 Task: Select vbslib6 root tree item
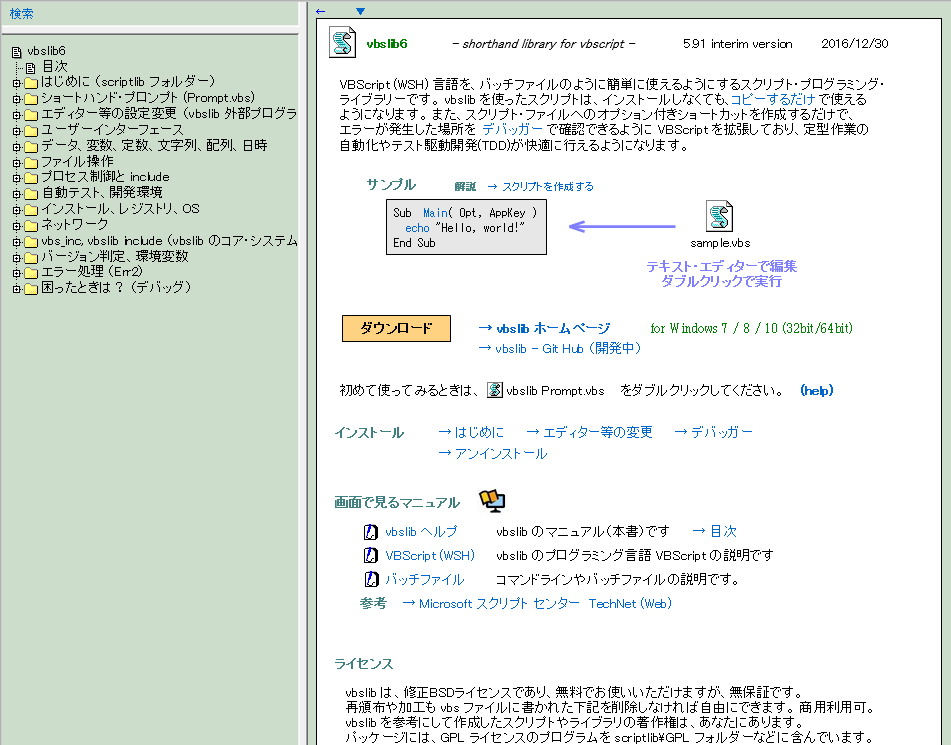46,51
